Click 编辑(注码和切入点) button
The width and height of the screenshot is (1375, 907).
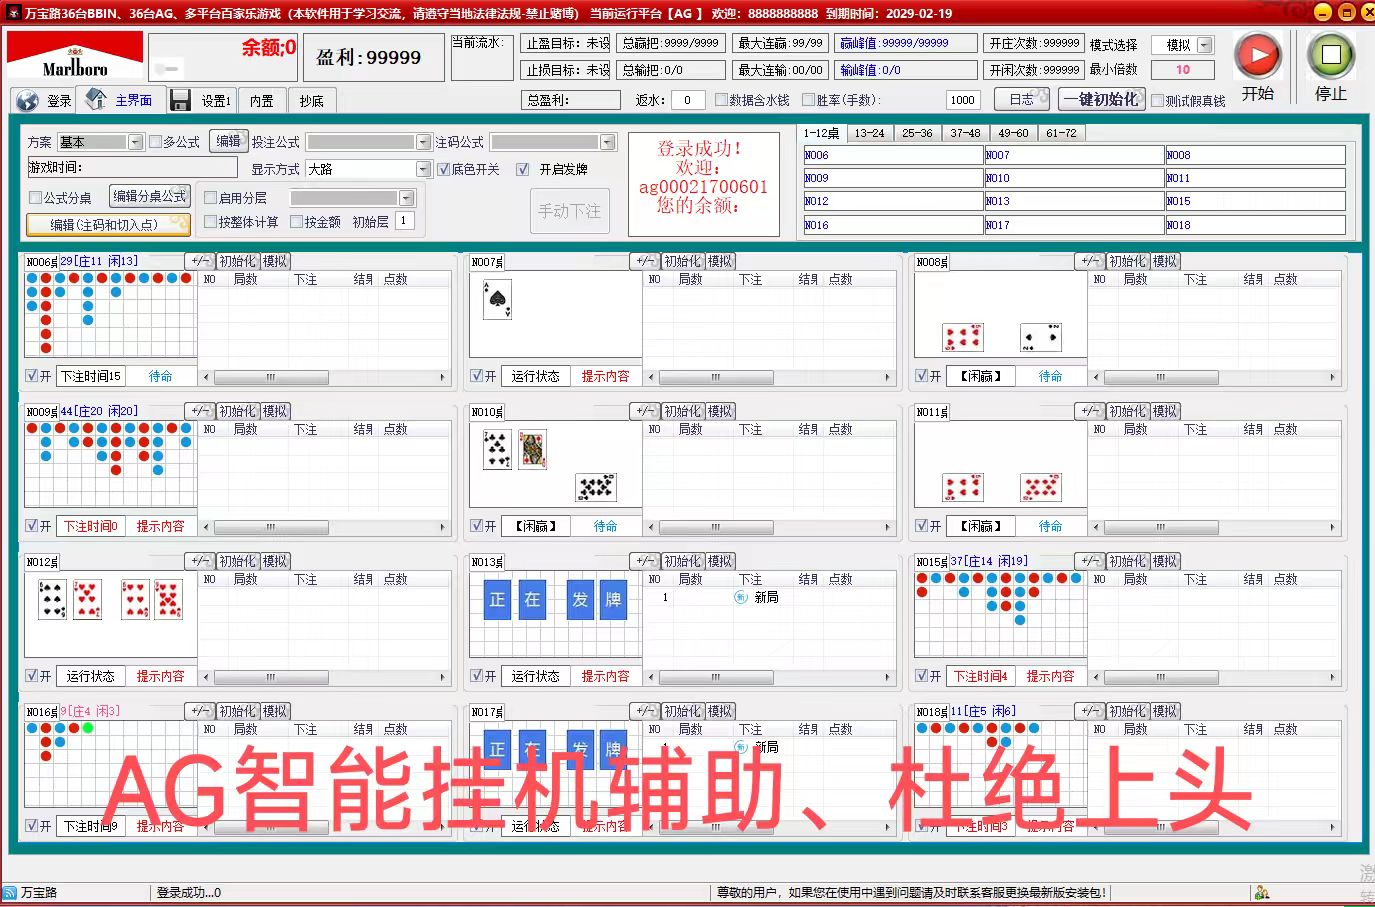pos(108,224)
